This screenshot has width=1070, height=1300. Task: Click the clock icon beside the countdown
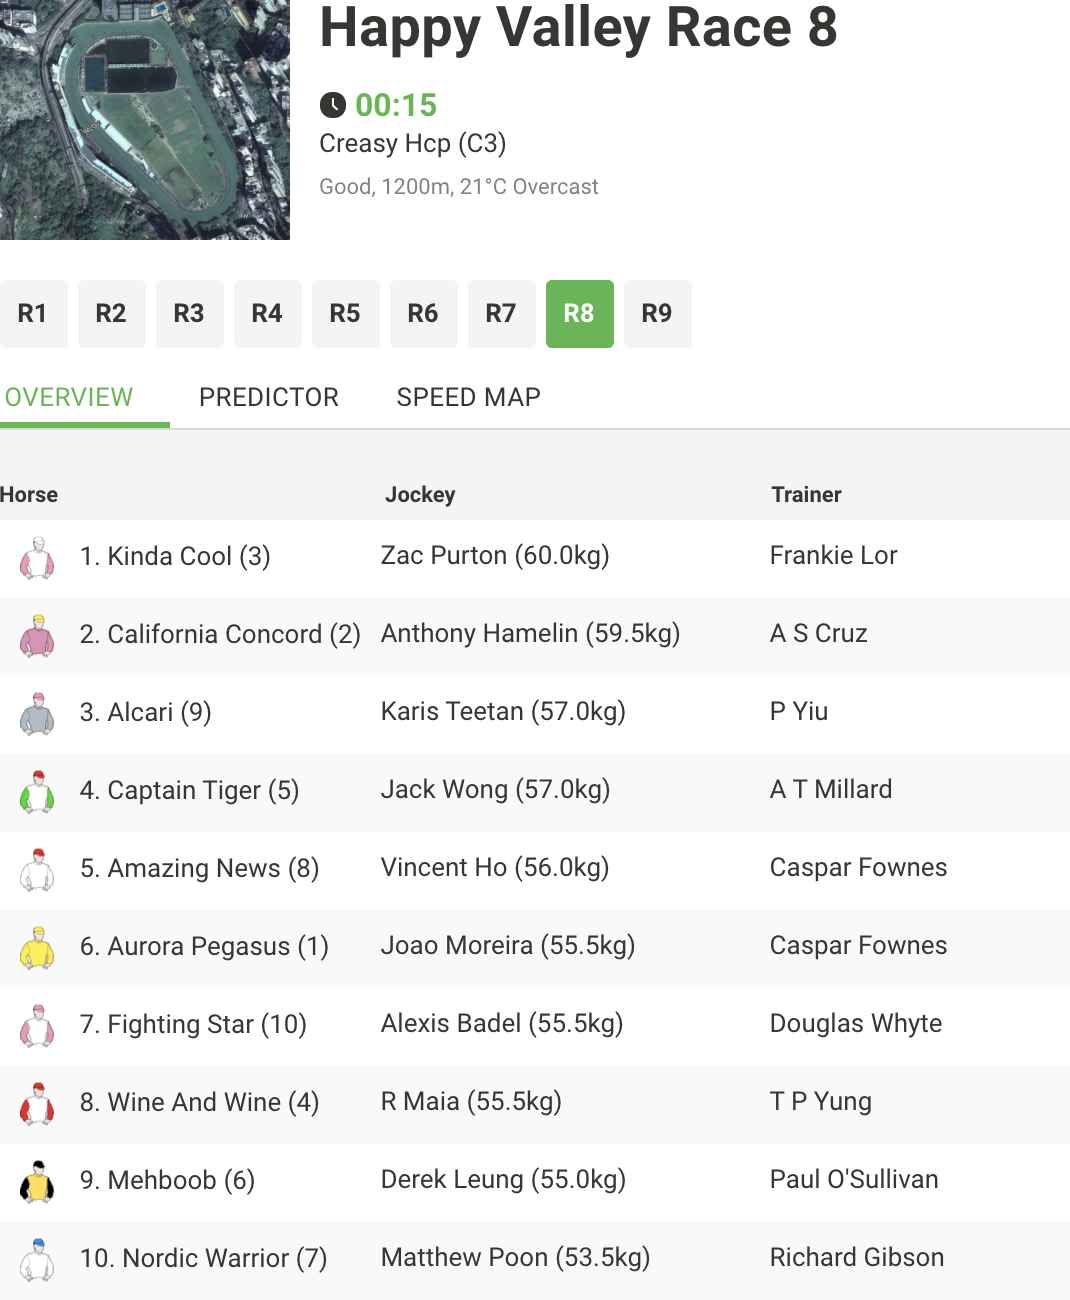click(333, 105)
